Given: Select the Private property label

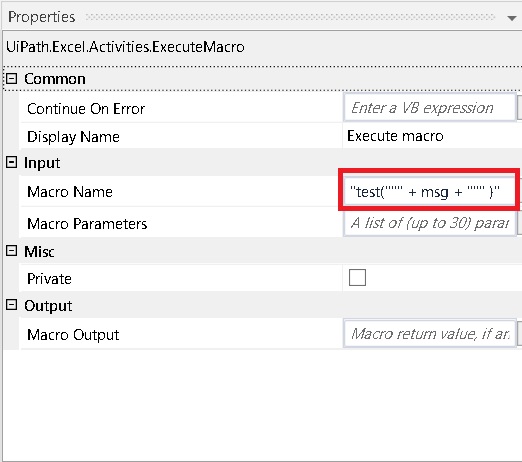Looking at the screenshot, I should tap(49, 279).
